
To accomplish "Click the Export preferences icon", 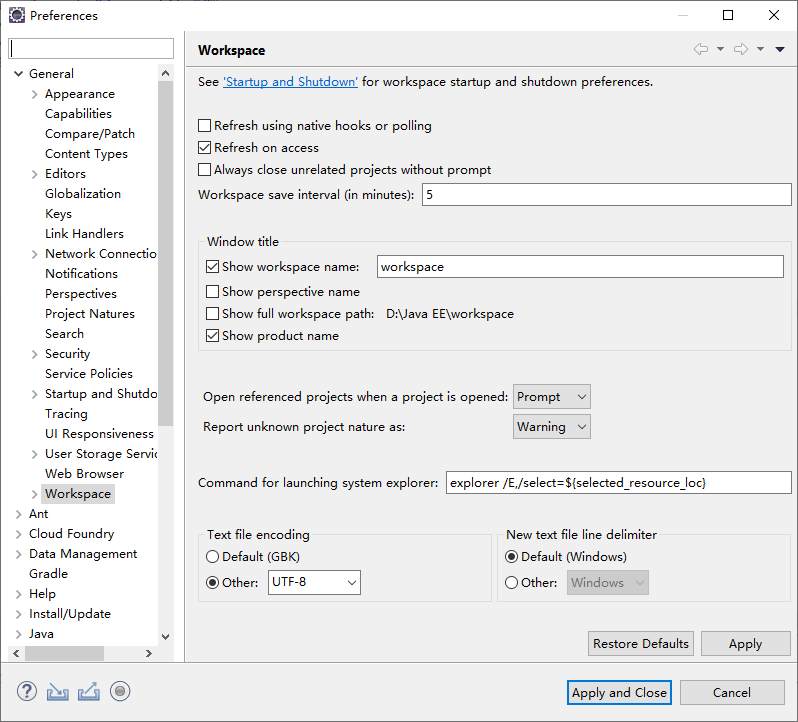I will (89, 692).
